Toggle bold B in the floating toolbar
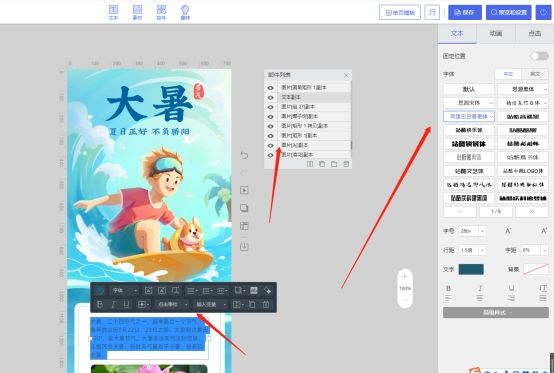 click(100, 304)
